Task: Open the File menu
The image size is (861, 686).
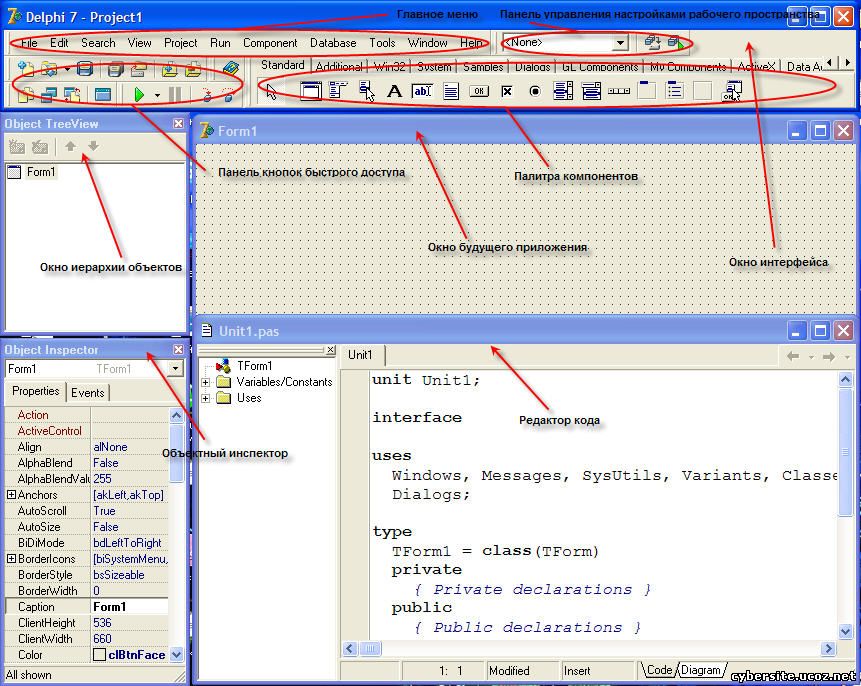Action: [x=29, y=43]
